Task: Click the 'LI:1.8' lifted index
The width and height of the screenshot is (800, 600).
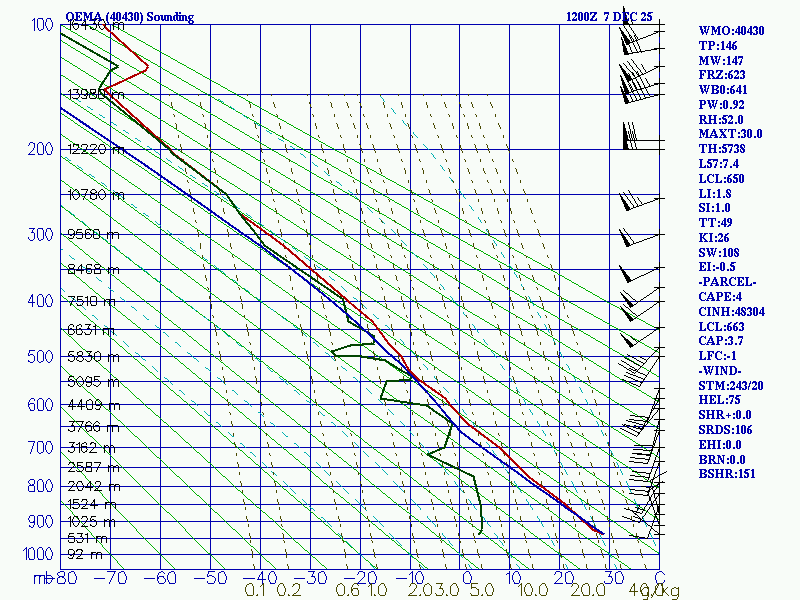Action: (x=715, y=193)
